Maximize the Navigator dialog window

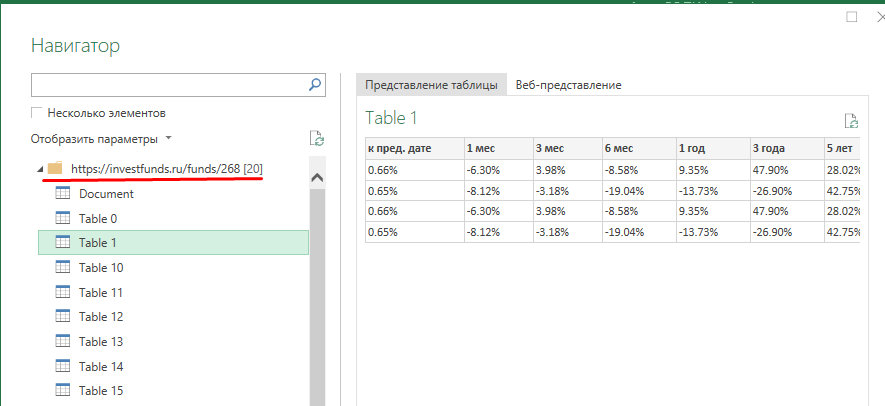pyautogui.click(x=852, y=17)
